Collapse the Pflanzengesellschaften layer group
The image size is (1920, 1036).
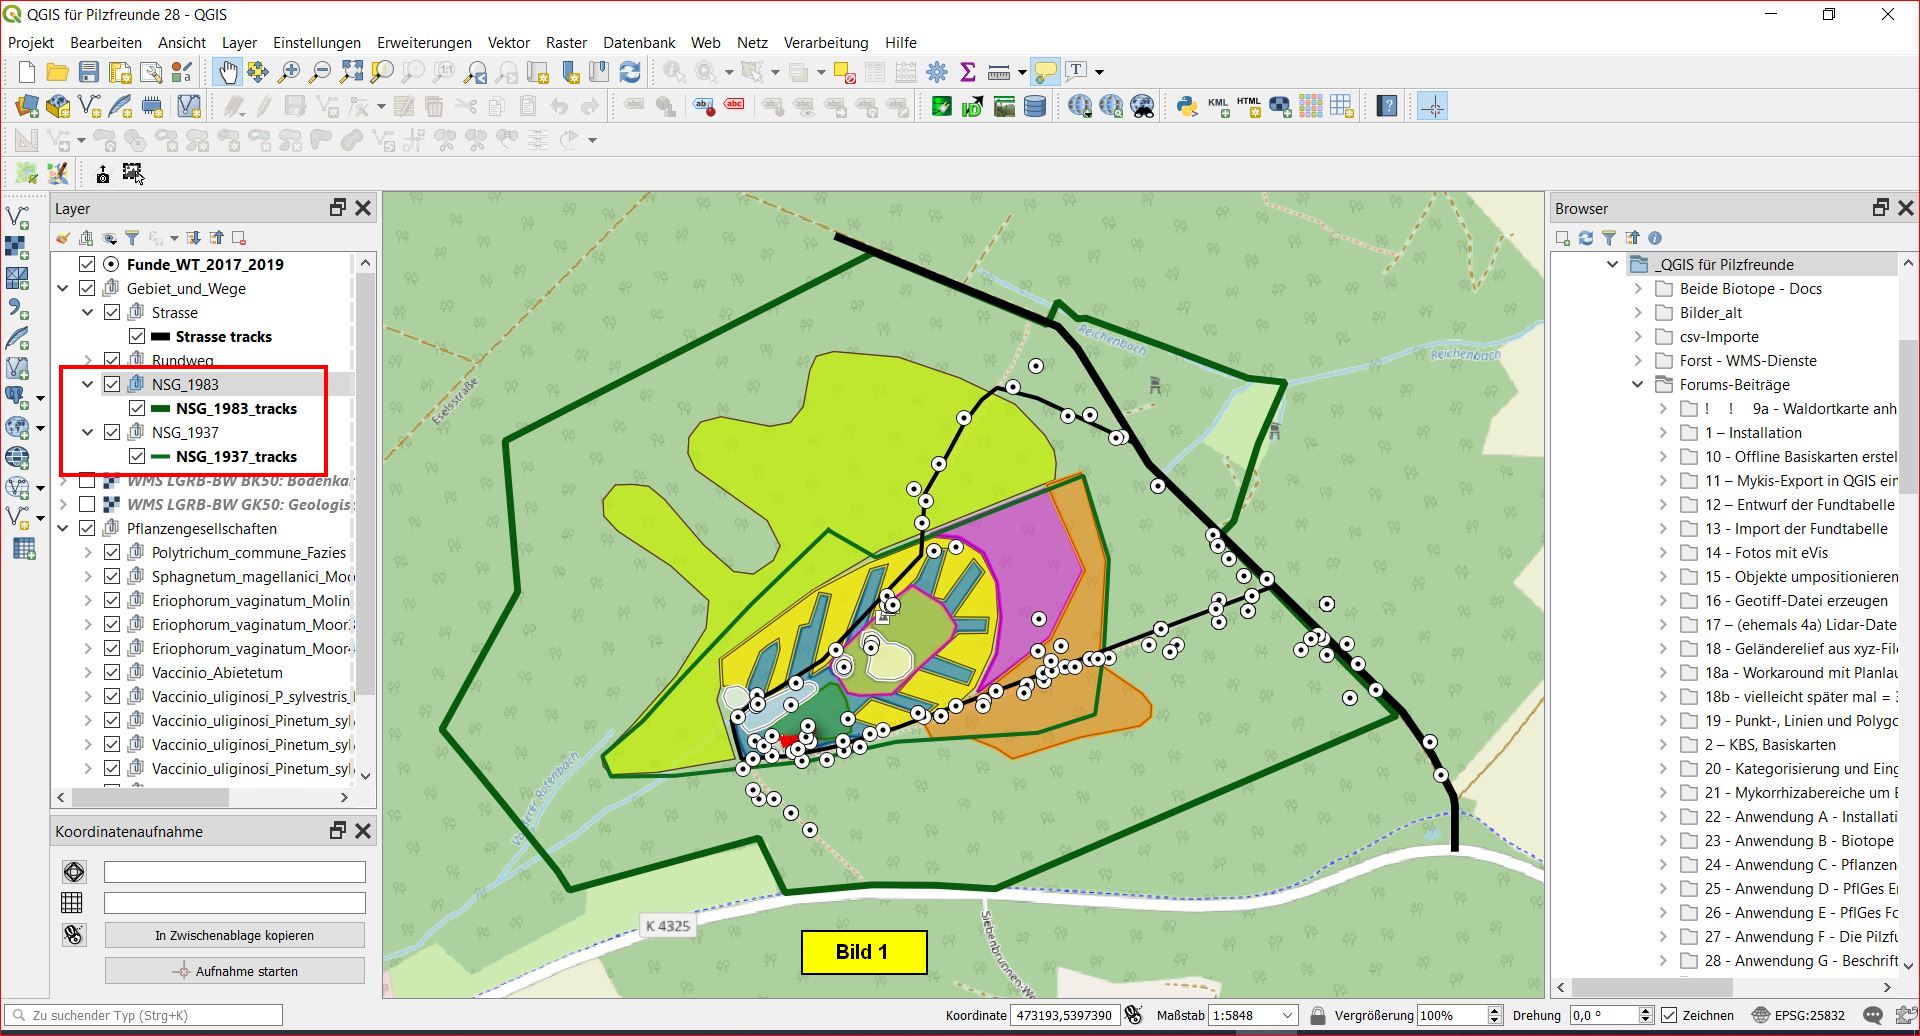(63, 528)
